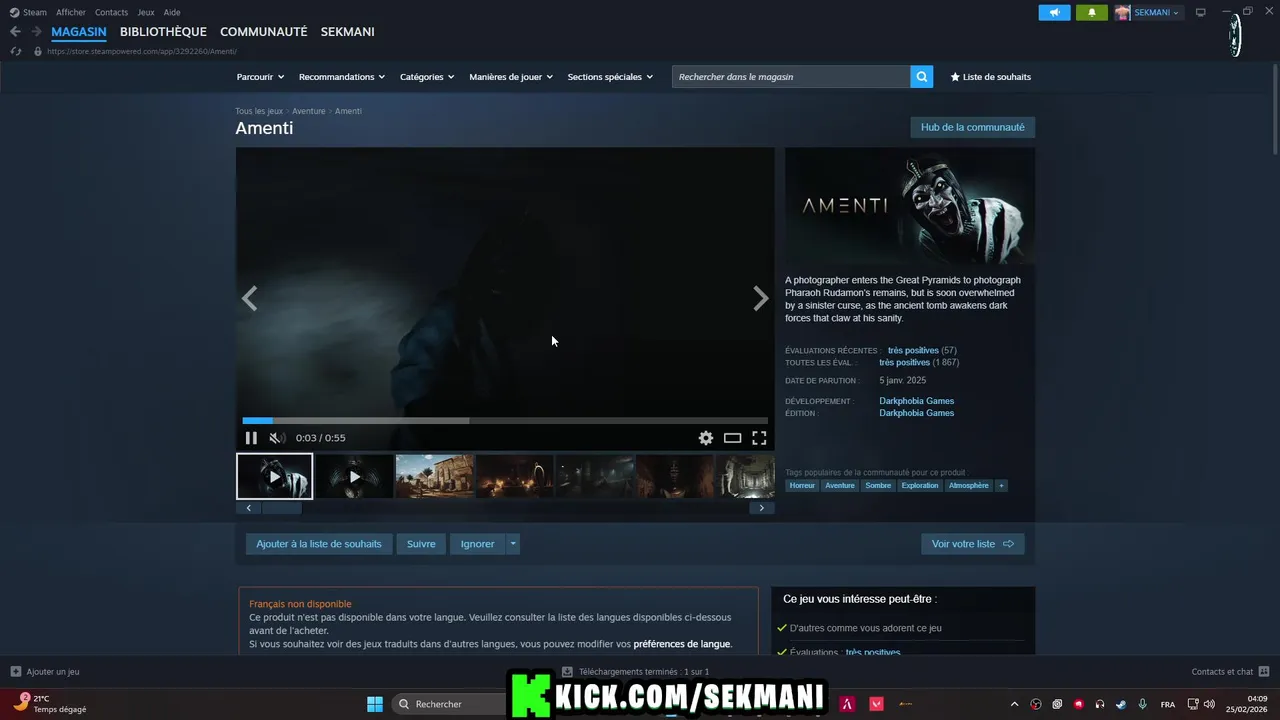Viewport: 1280px width, 720px height.
Task: Go to the previous media with left arrow
Action: [x=249, y=298]
